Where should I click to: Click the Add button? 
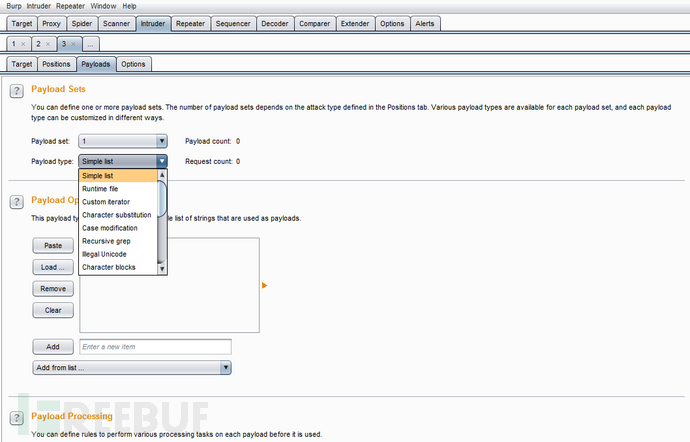(x=53, y=347)
